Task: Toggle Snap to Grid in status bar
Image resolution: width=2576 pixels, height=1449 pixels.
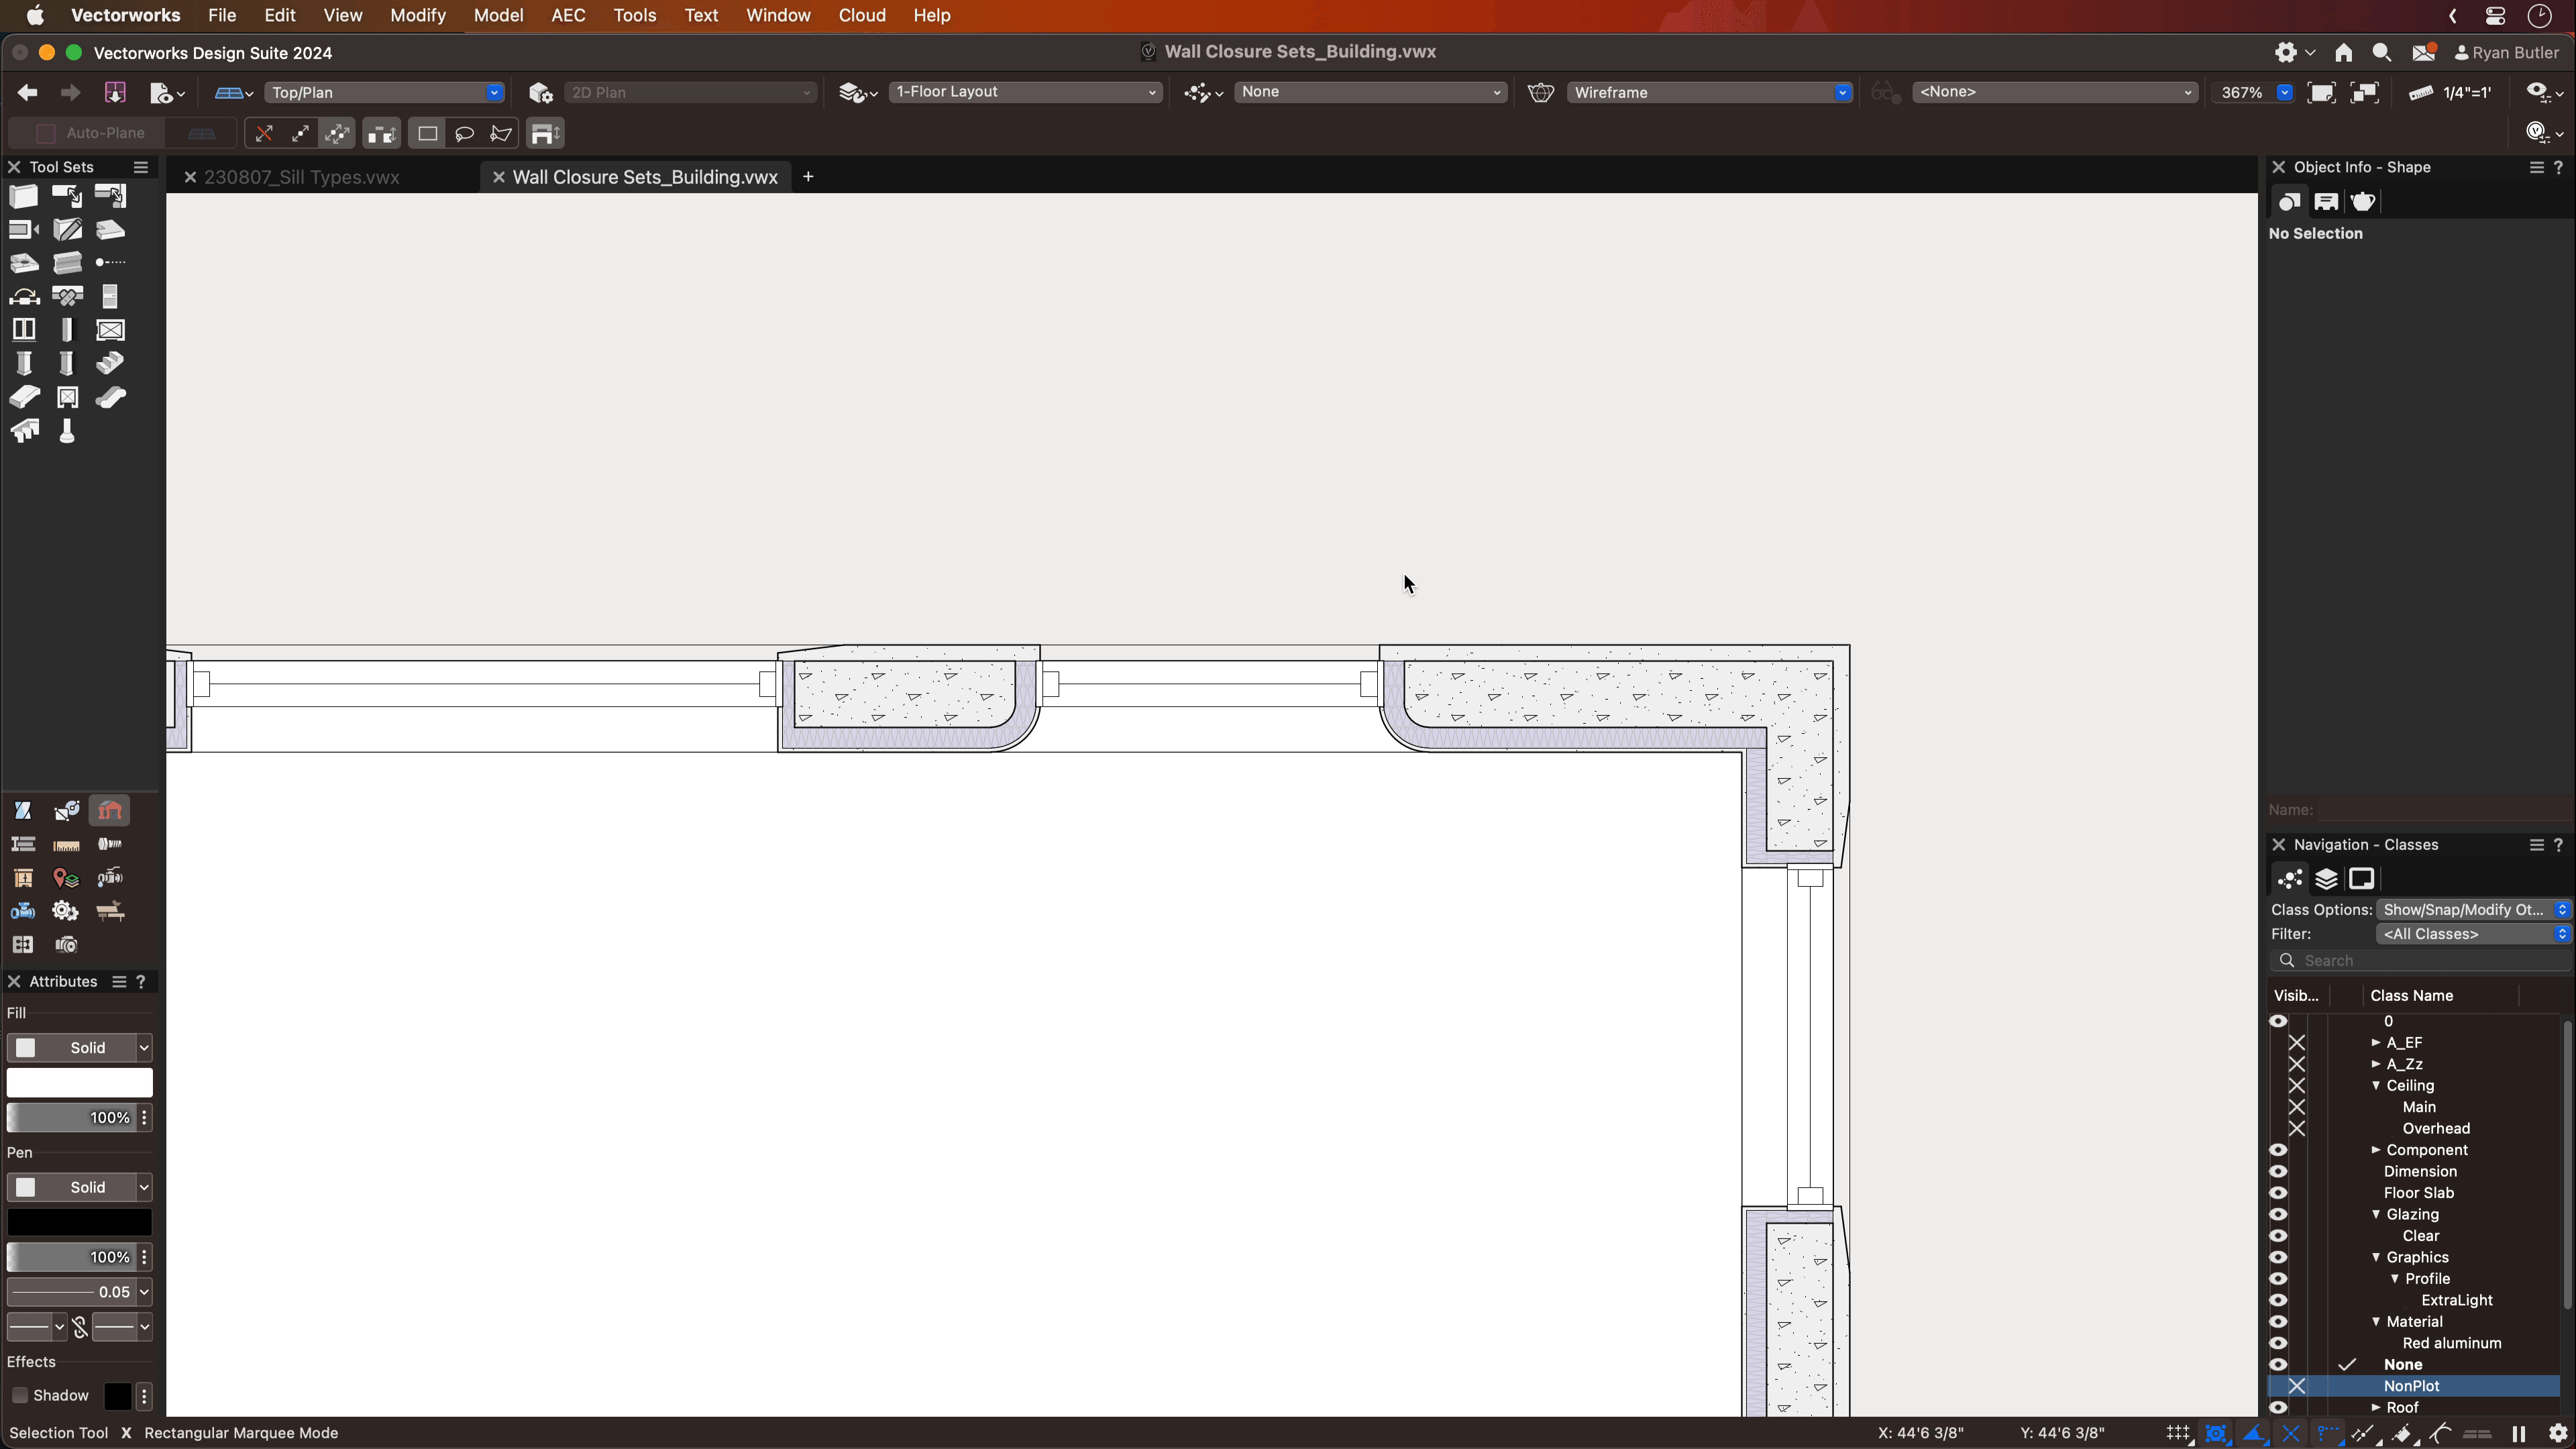Action: 2179,1433
